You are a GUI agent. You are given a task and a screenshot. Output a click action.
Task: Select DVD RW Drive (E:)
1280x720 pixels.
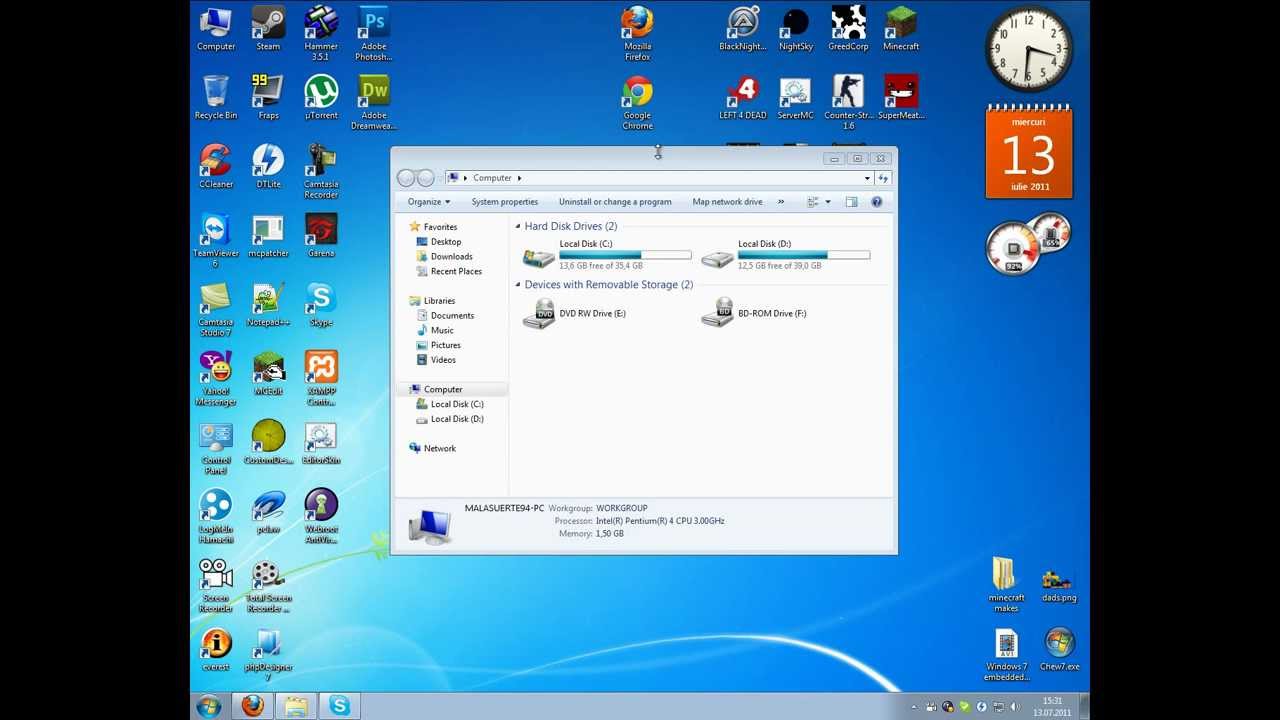[575, 314]
